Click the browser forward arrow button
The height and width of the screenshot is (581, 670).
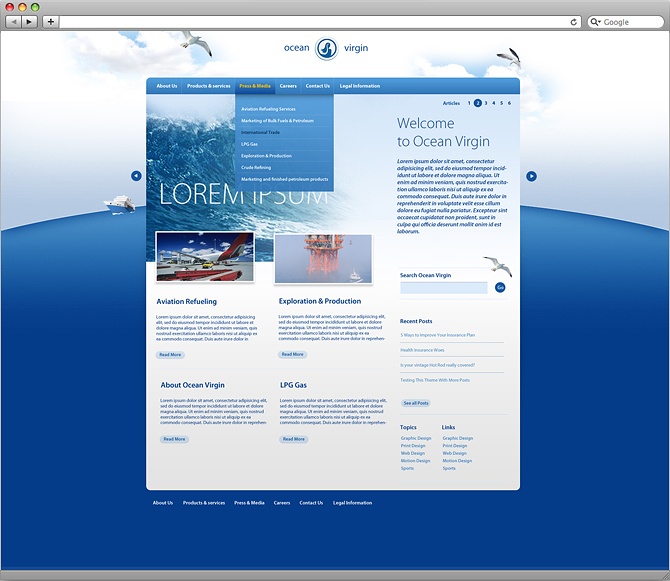point(29,22)
